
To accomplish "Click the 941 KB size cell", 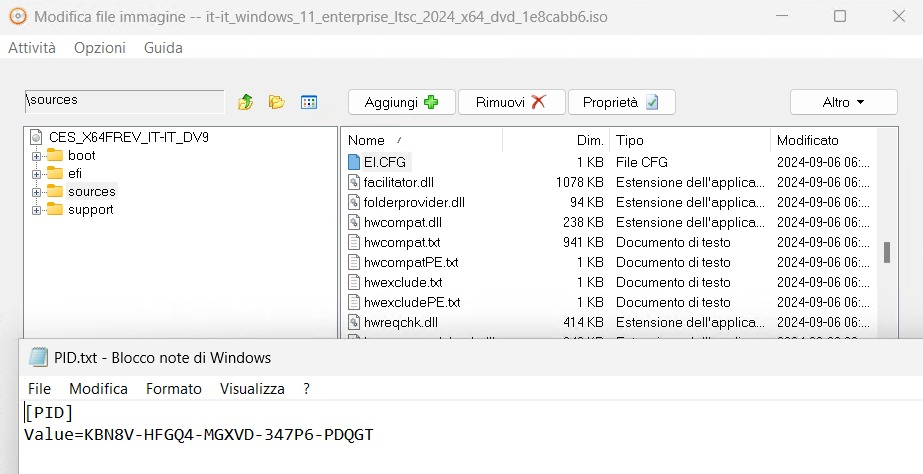I will click(583, 243).
